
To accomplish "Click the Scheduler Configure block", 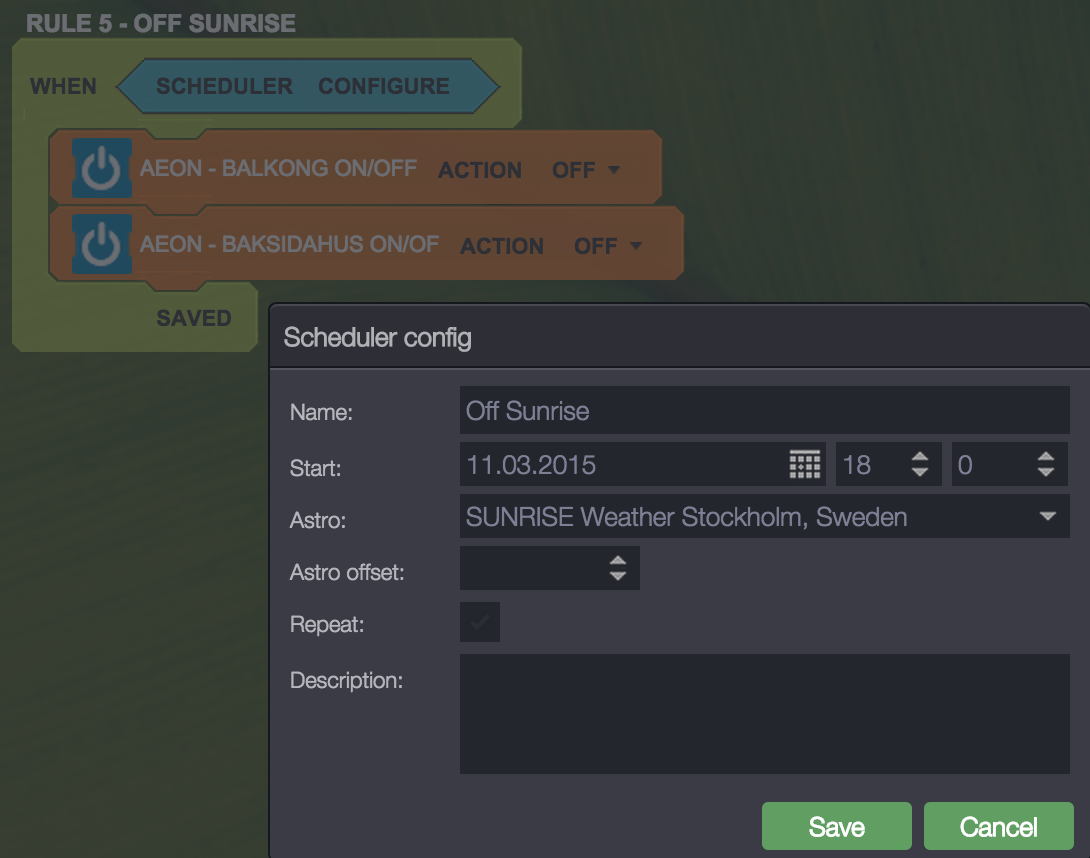I will point(307,86).
